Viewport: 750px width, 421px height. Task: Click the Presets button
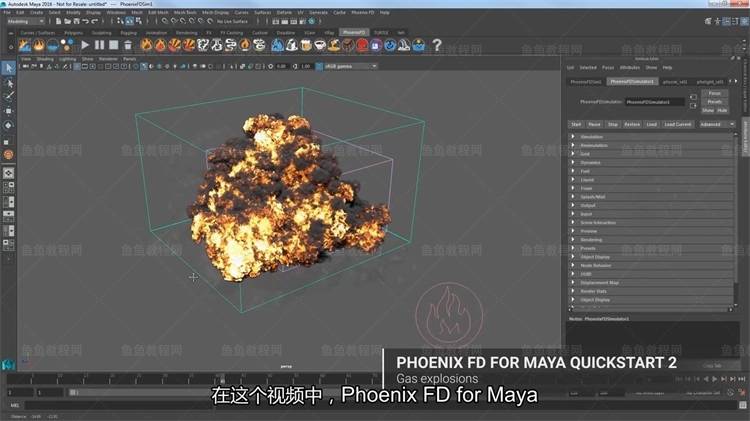pyautogui.click(x=715, y=102)
